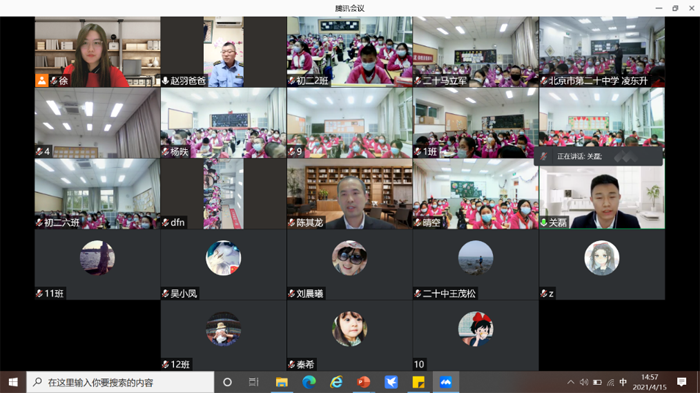Toggle the volume icon in system tray
Viewport: 700px width, 393px height.
(x=584, y=382)
